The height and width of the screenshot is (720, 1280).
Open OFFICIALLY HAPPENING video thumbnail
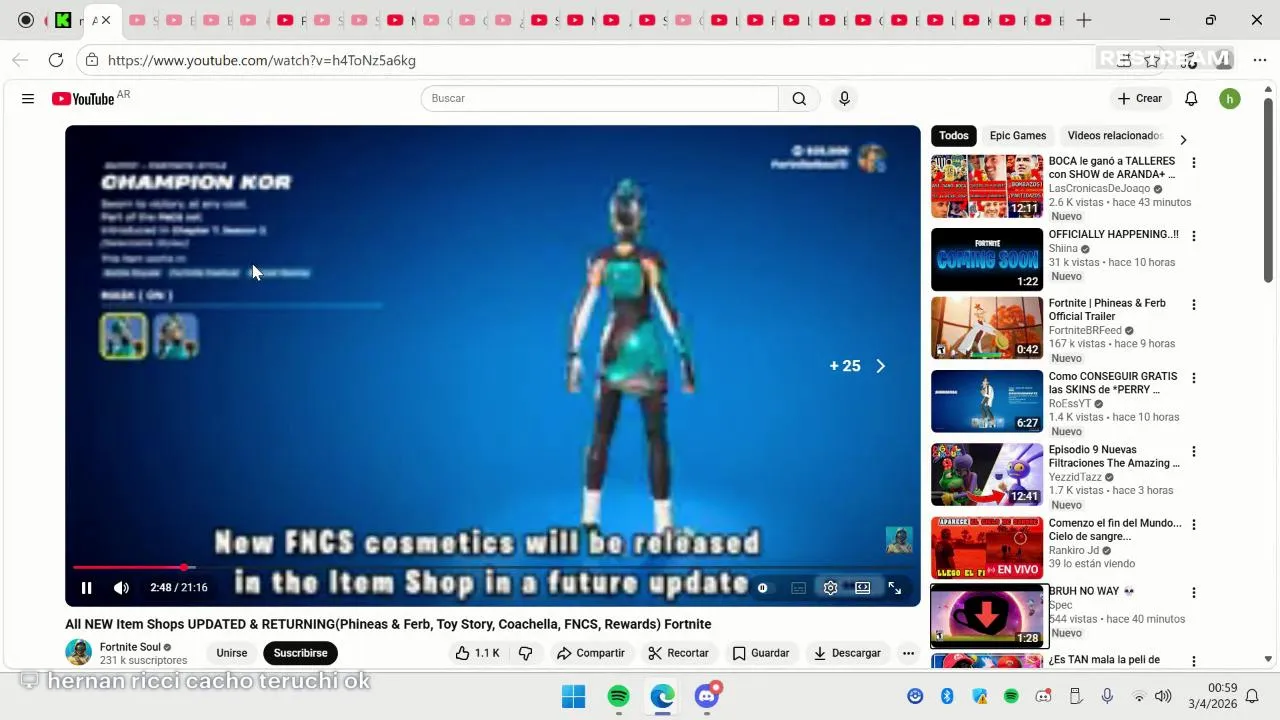987,259
